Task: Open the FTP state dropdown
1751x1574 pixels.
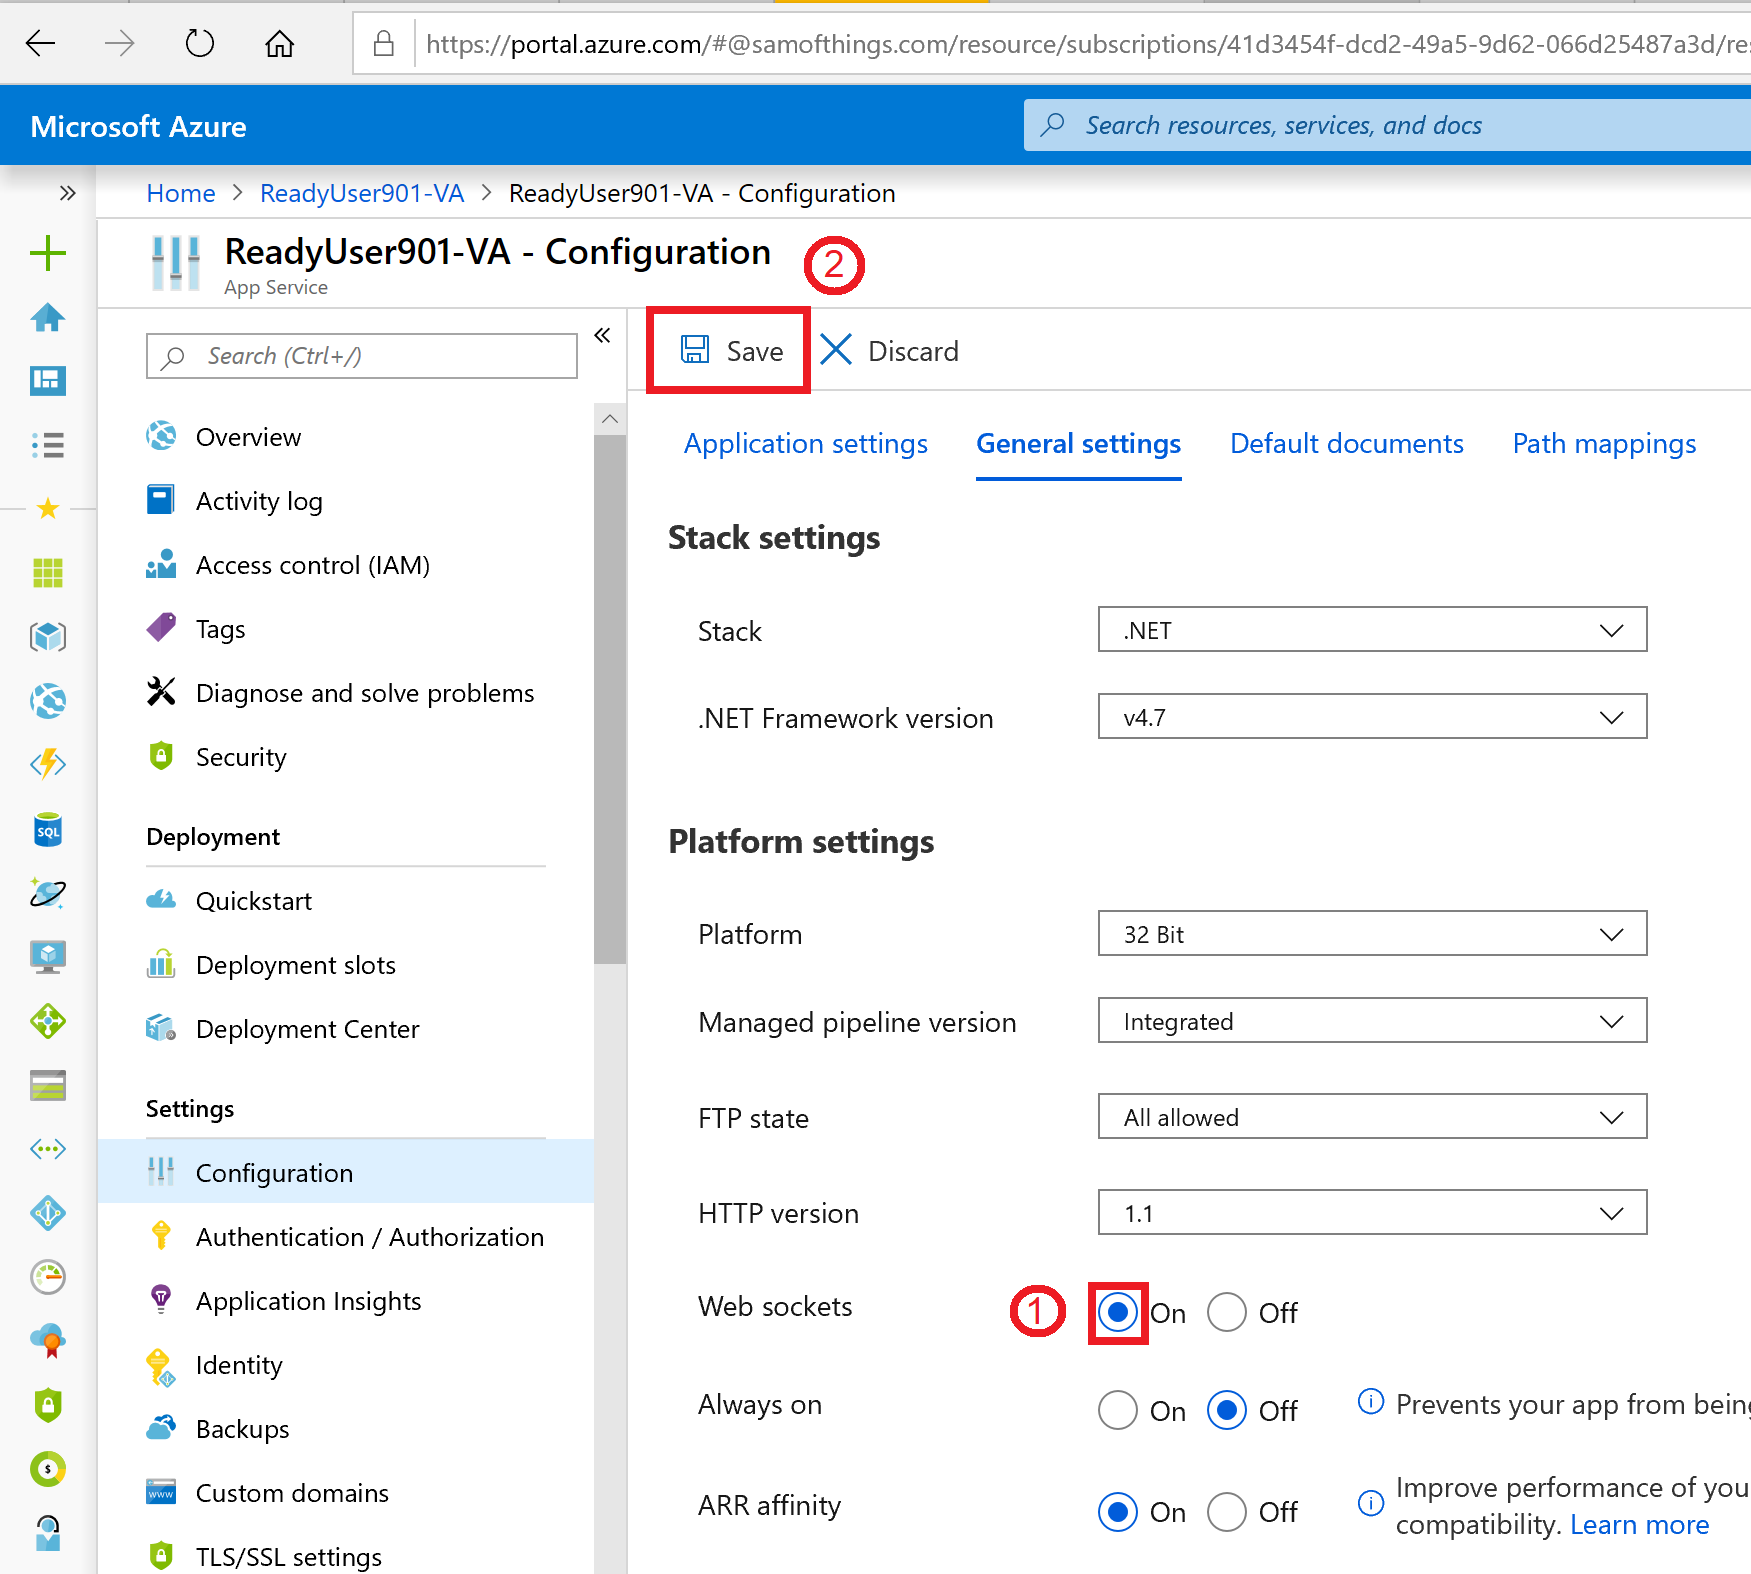Action: pos(1372,1116)
